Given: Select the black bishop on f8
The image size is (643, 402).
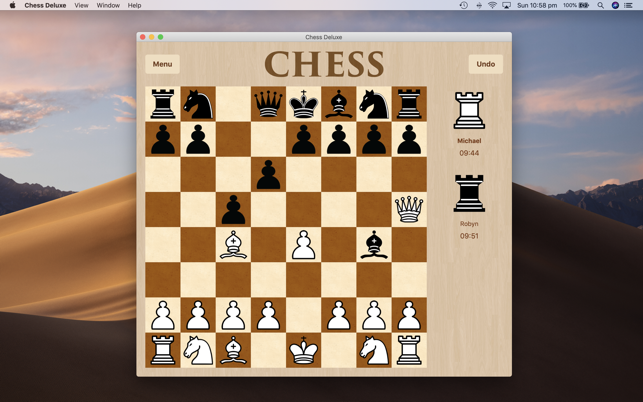Looking at the screenshot, I should [x=339, y=104].
